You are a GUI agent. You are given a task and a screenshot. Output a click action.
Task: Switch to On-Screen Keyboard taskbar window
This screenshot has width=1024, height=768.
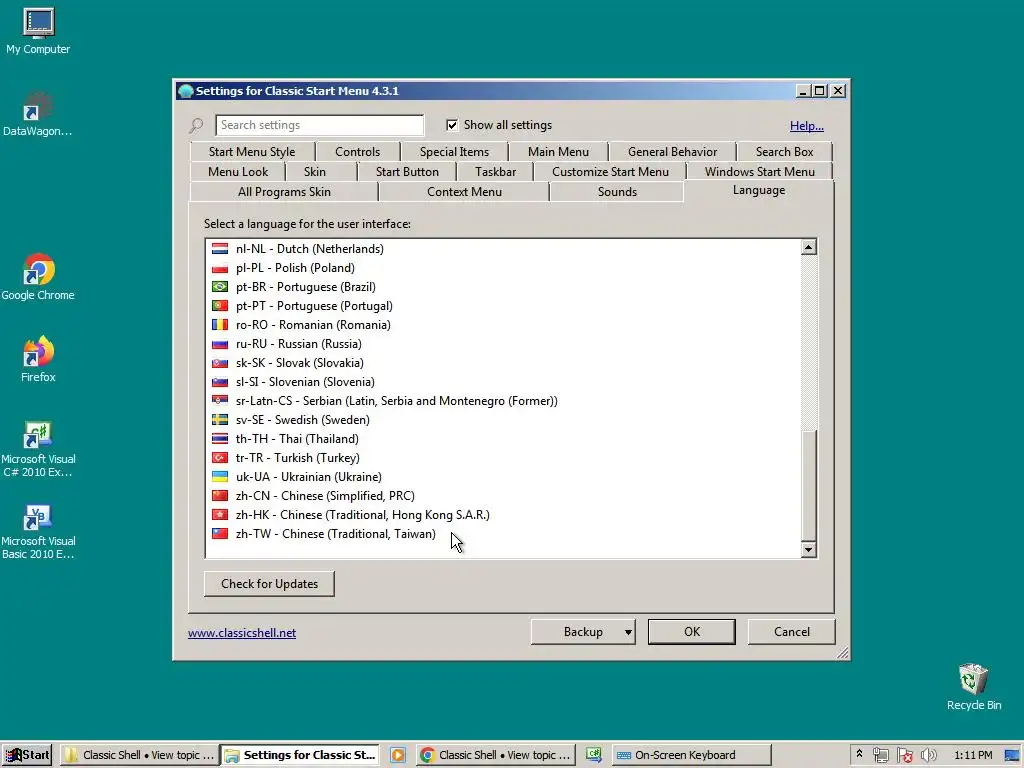pos(691,755)
